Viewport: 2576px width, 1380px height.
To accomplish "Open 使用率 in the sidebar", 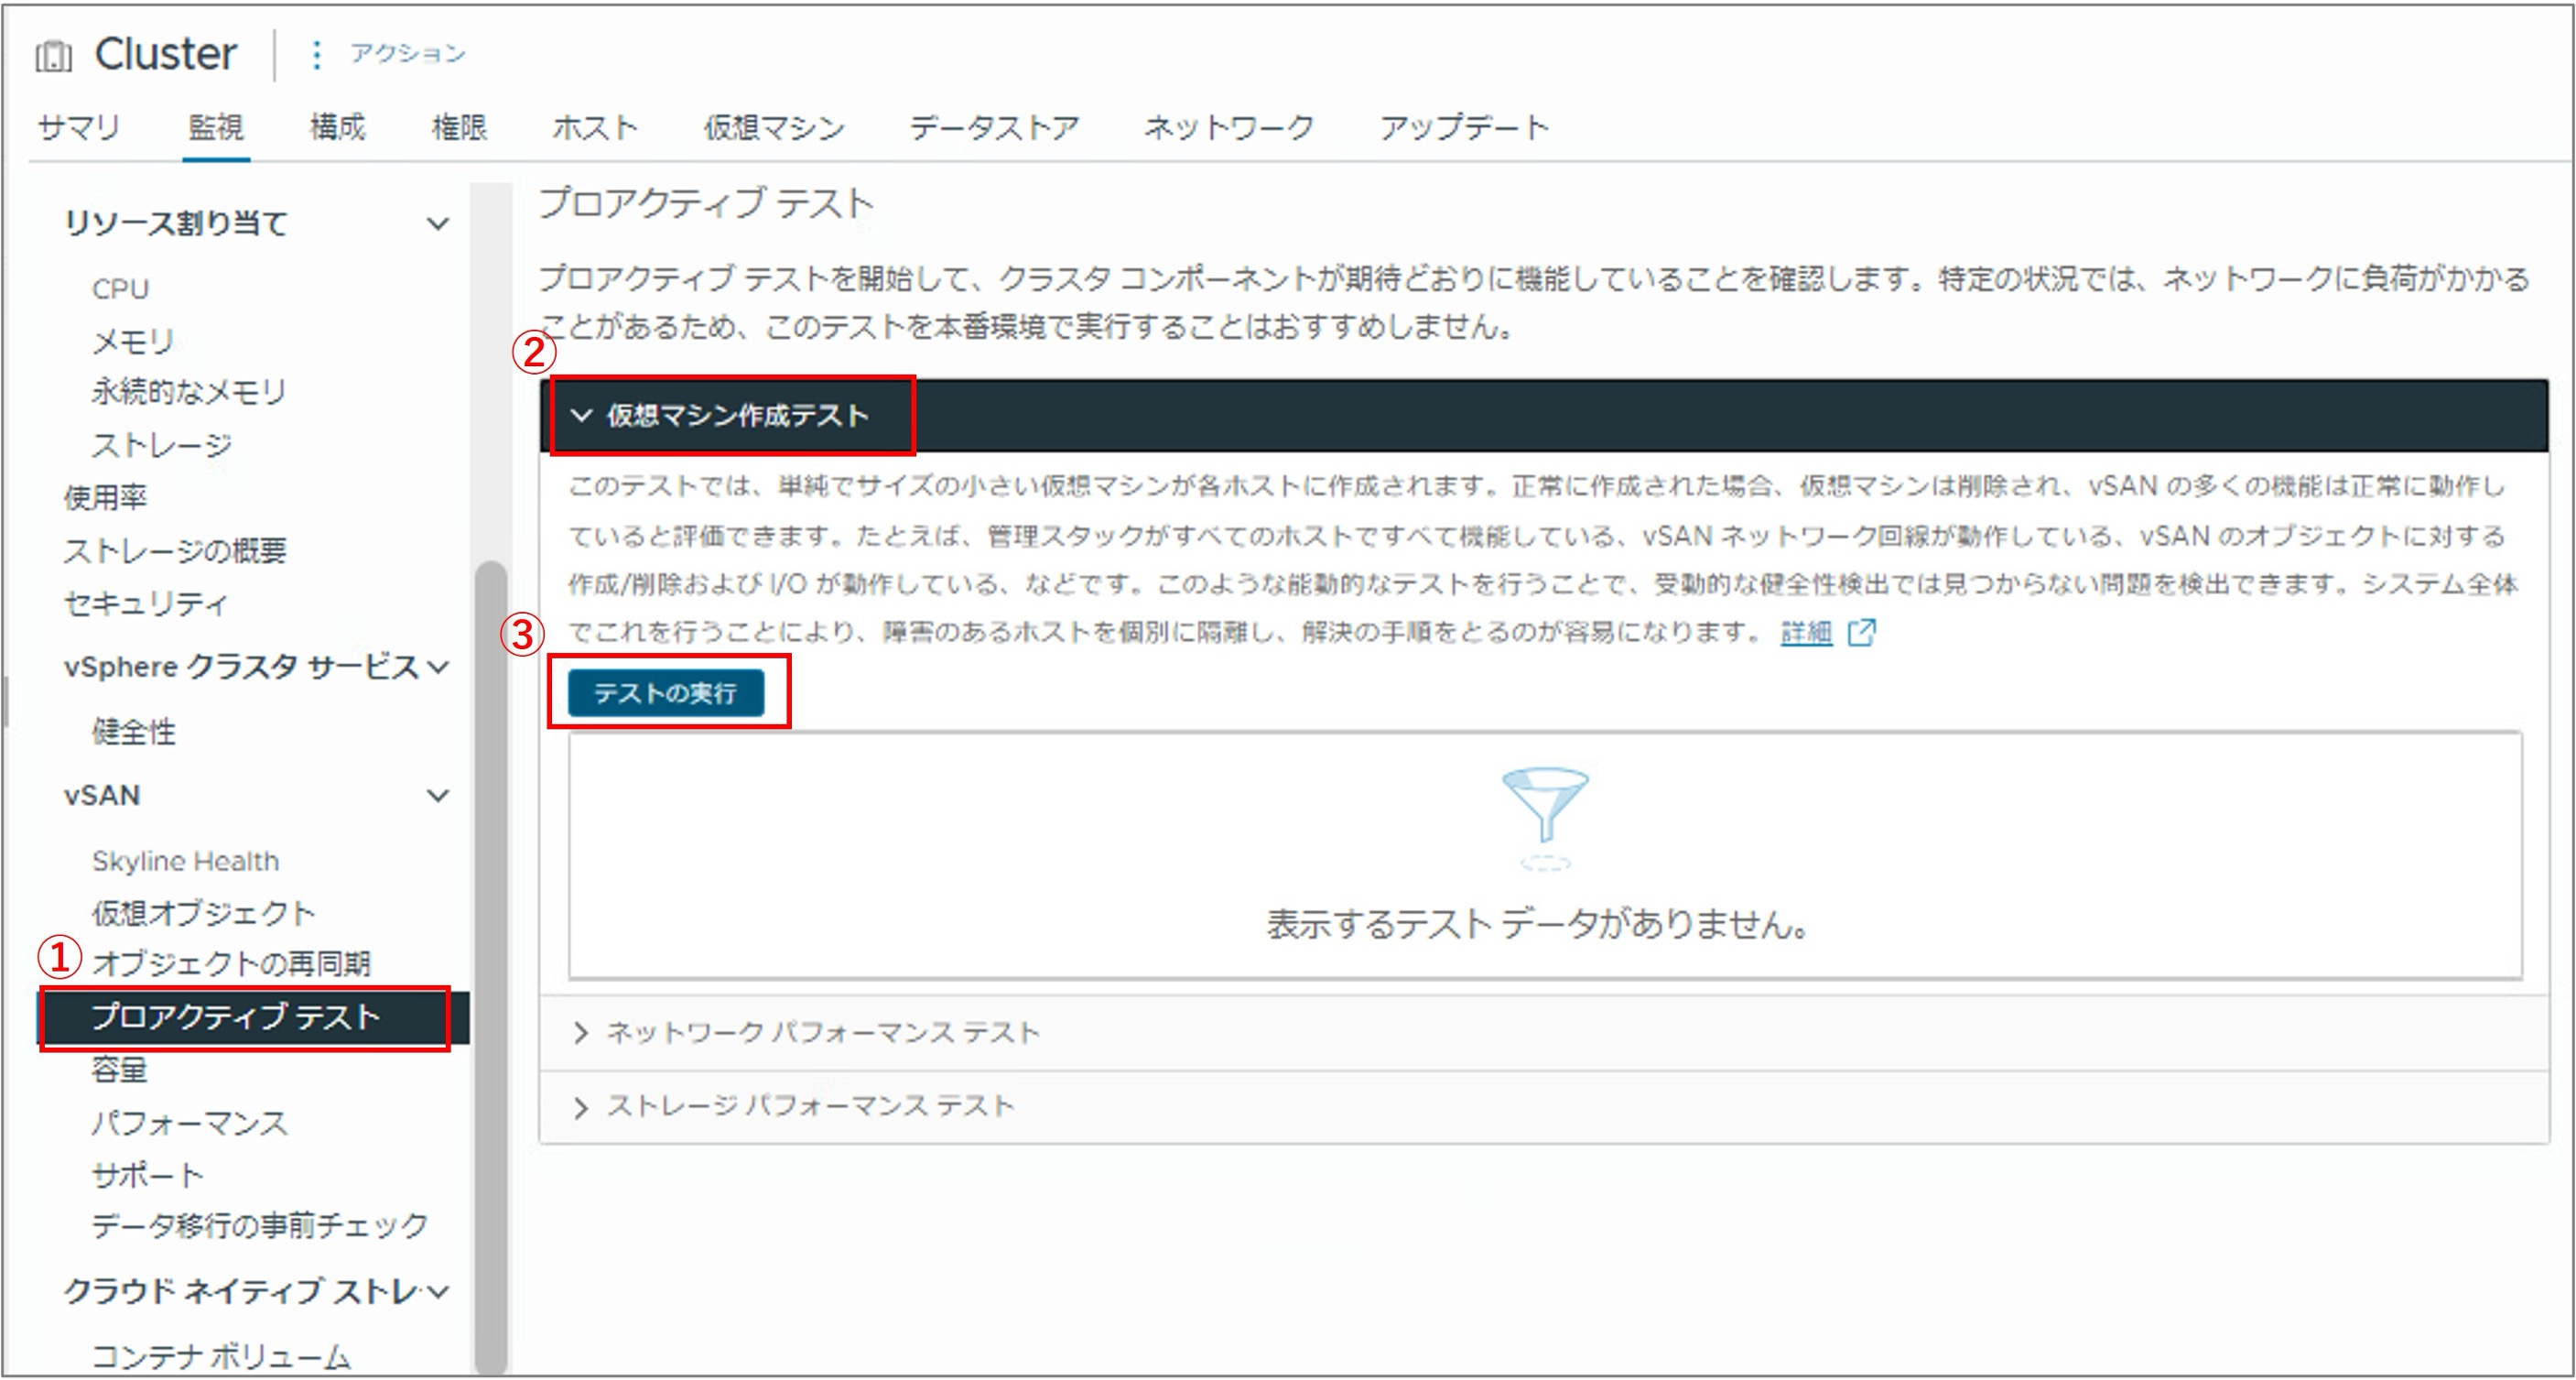I will click(x=105, y=497).
